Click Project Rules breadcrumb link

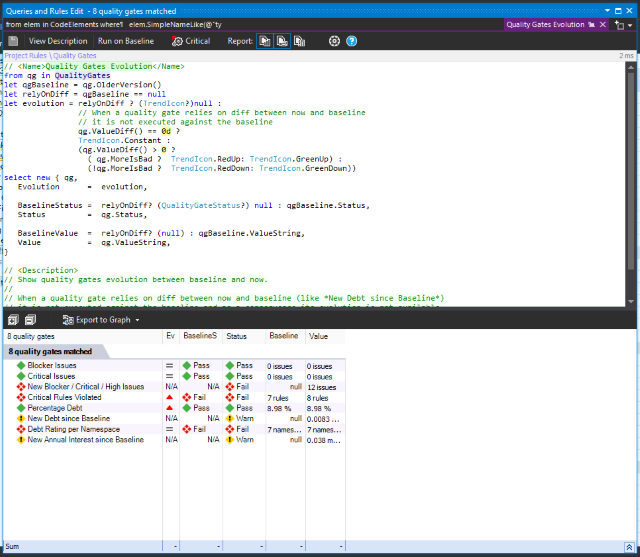[x=25, y=55]
